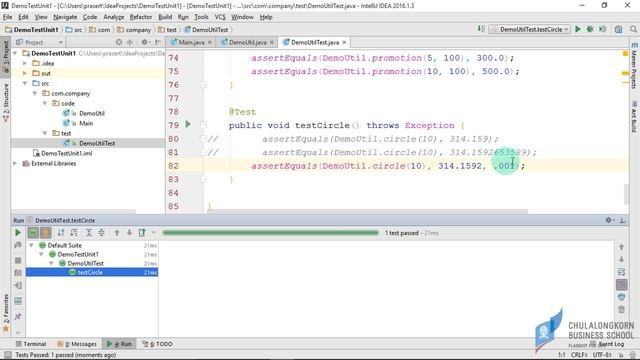Sort test results alphabetically
This screenshot has width=640, height=360.
point(61,233)
